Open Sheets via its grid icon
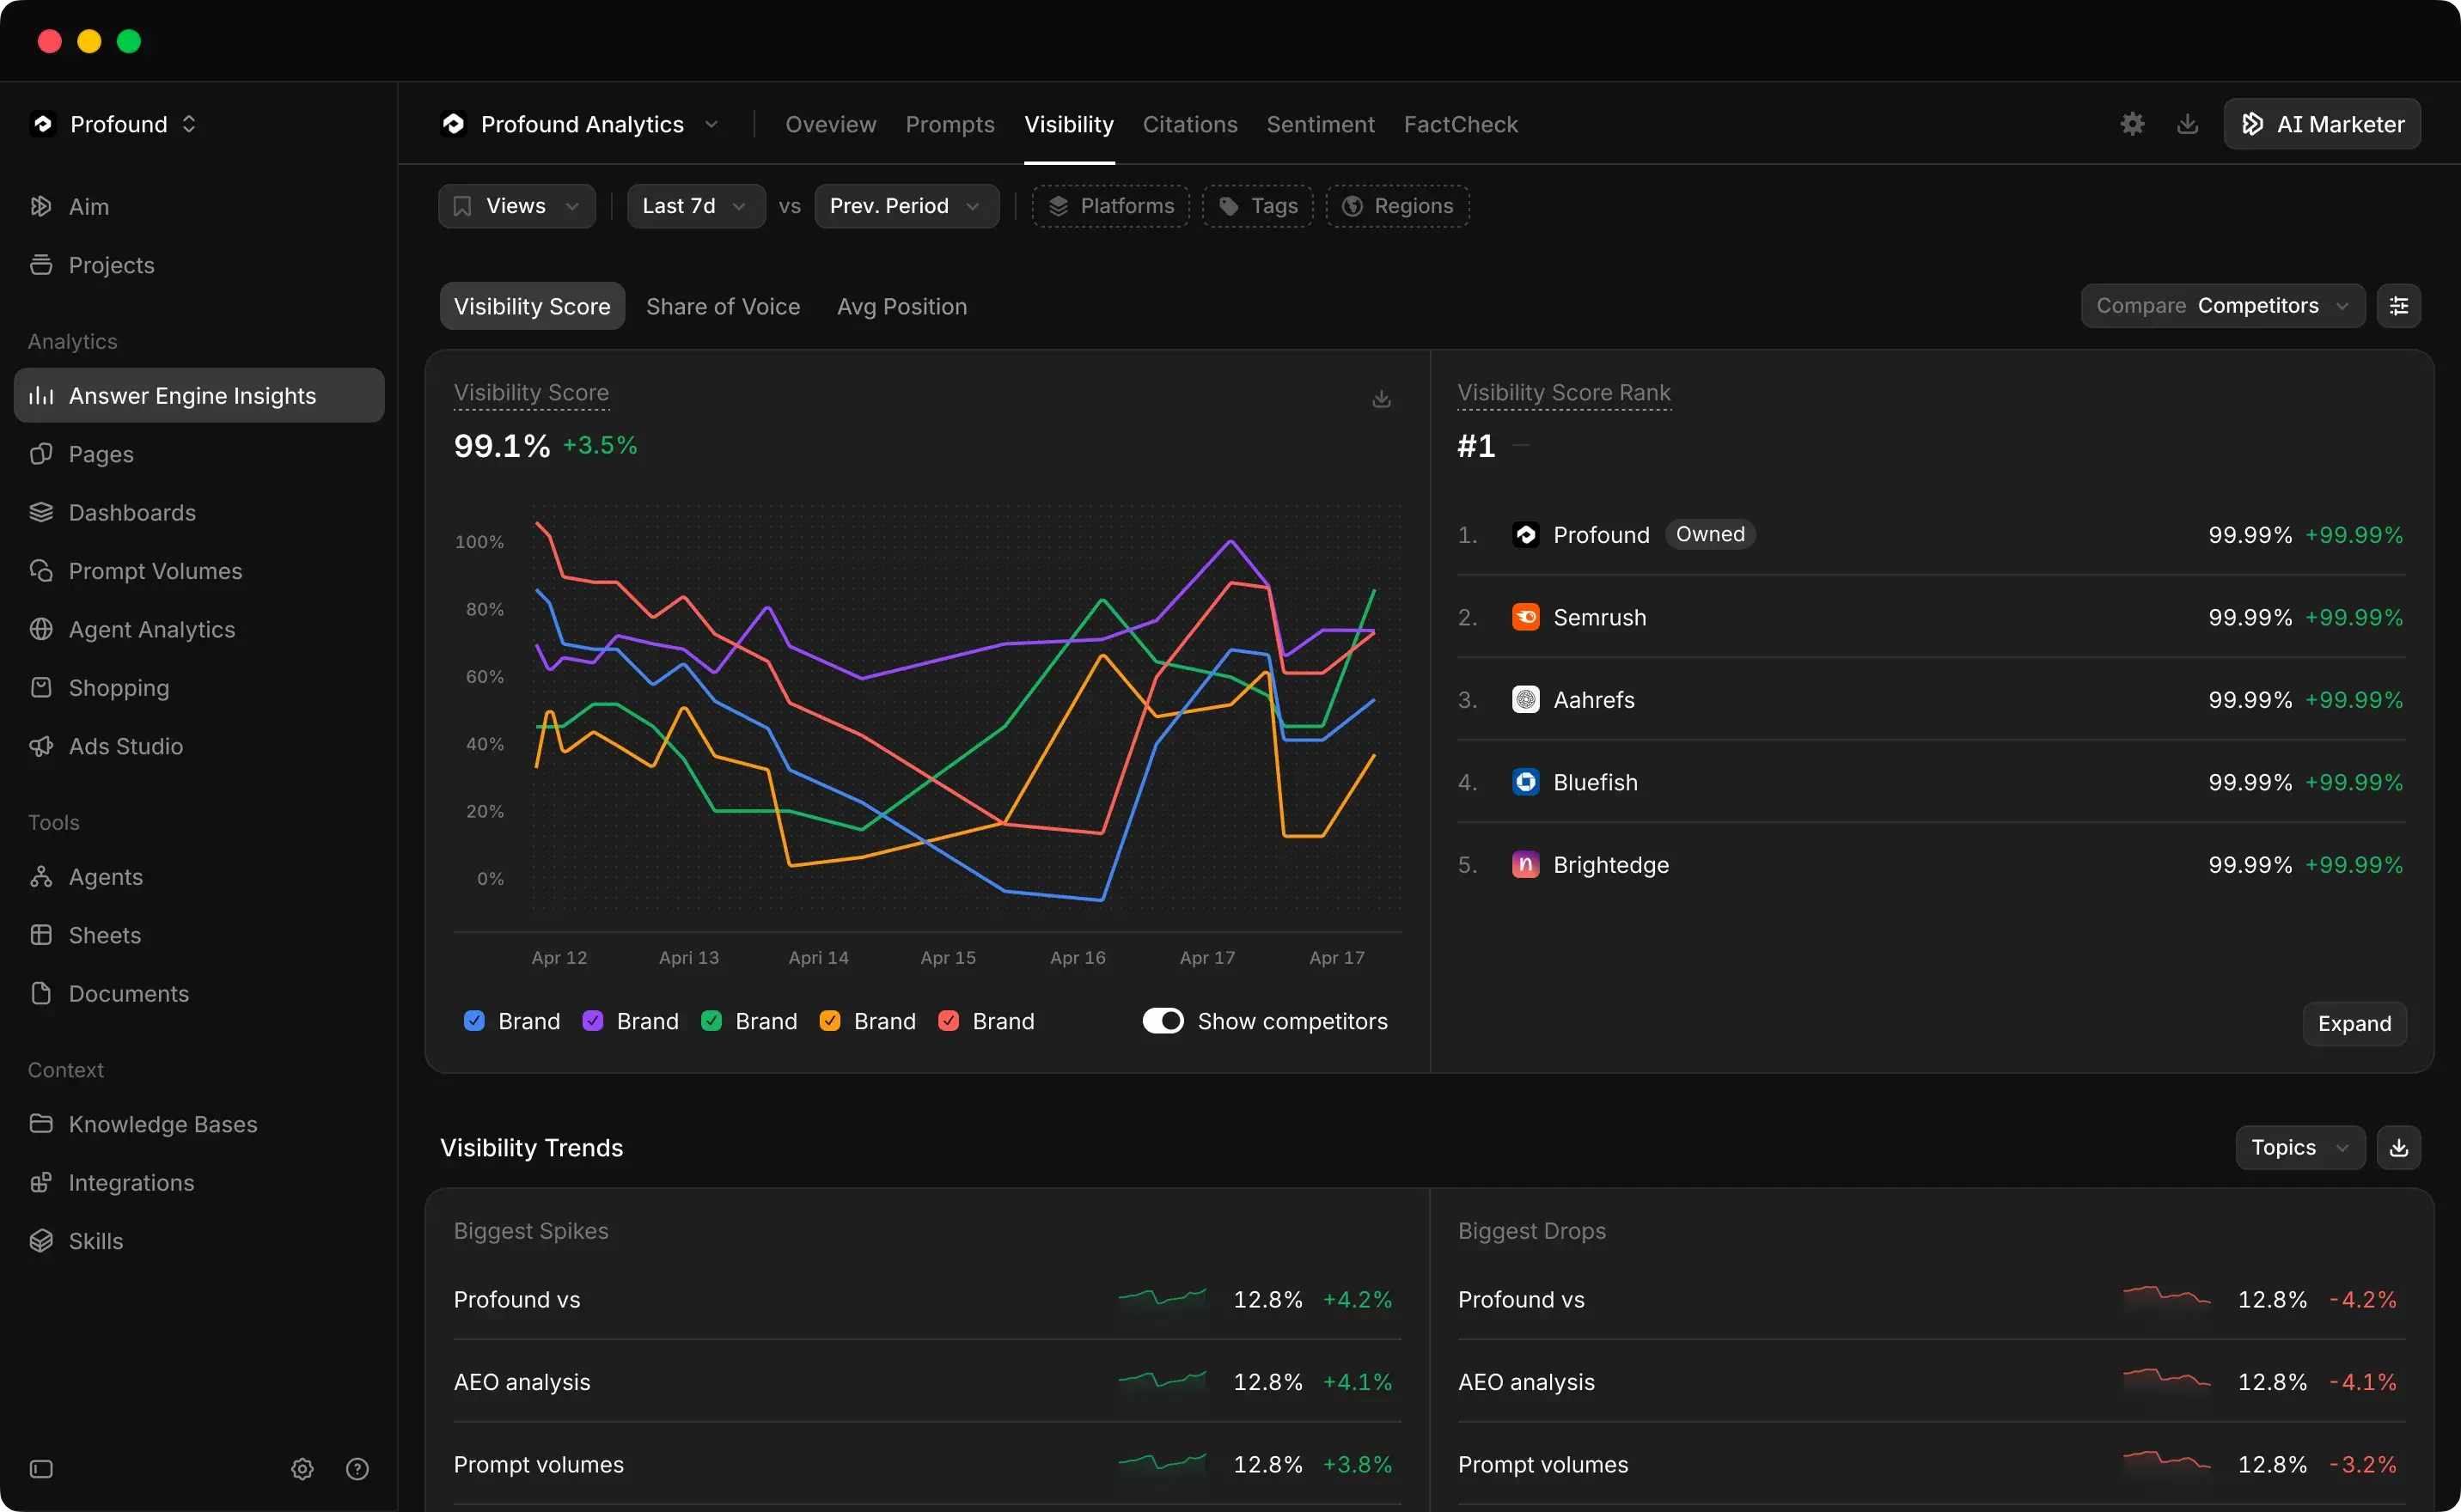This screenshot has width=2461, height=1512. [x=41, y=935]
